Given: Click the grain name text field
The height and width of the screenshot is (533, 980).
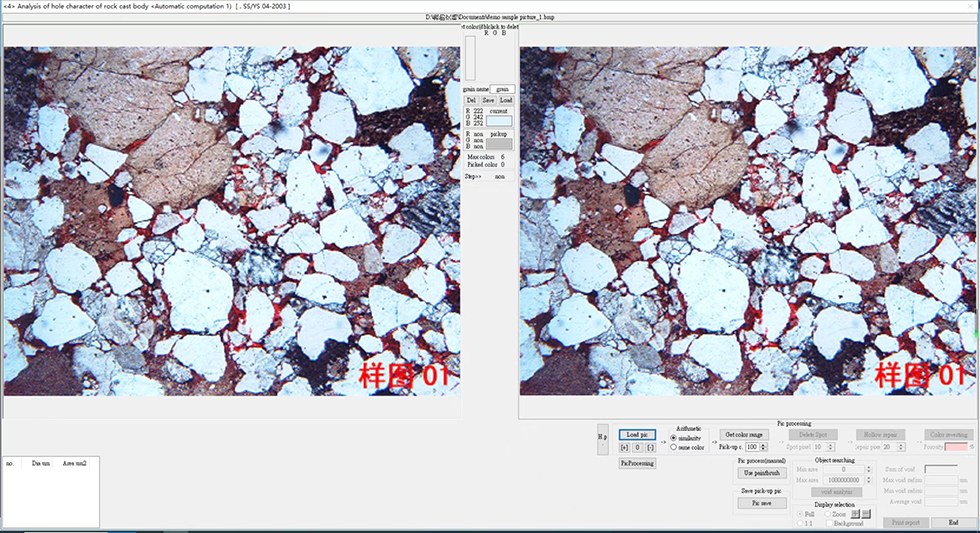Looking at the screenshot, I should [x=504, y=89].
